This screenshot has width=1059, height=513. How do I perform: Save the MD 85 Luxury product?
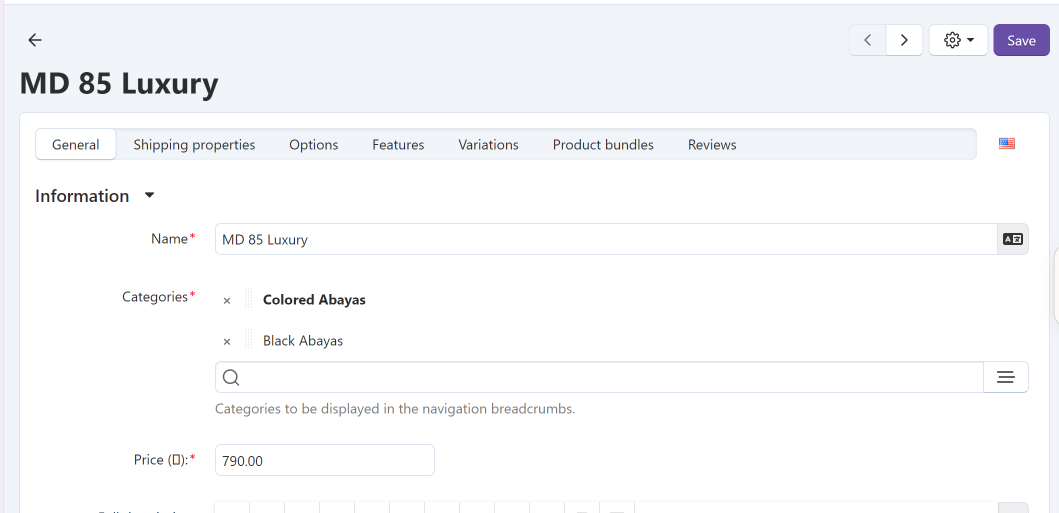pos(1021,40)
